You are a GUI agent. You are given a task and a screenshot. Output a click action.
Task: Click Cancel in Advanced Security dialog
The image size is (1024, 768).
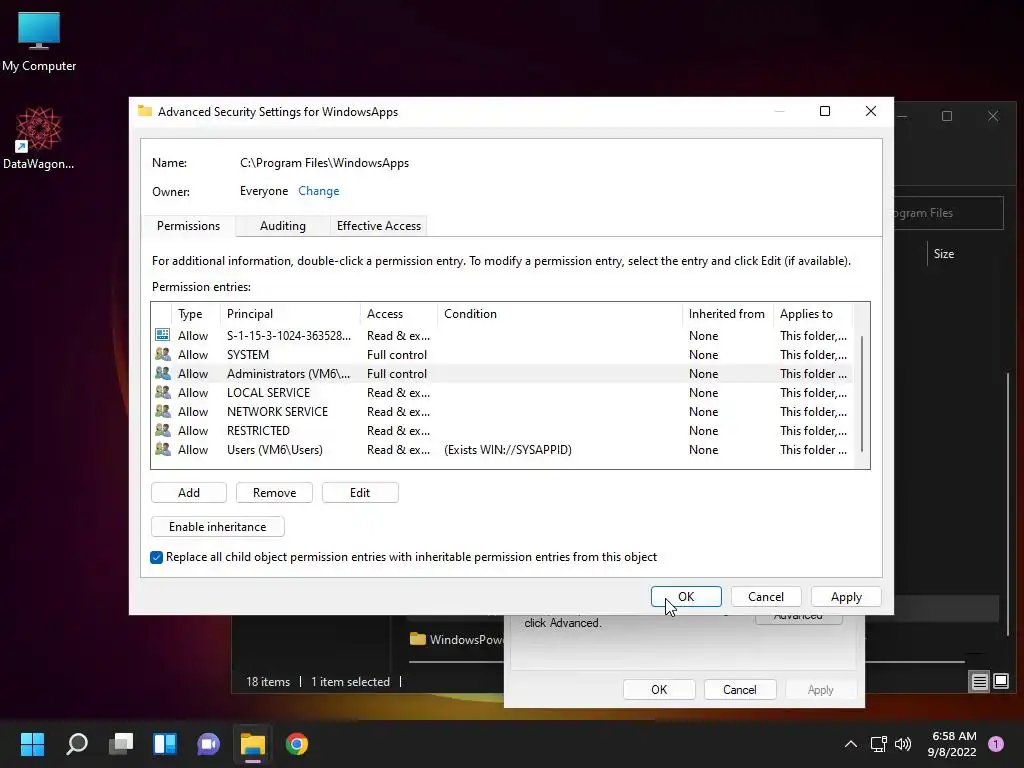click(766, 596)
